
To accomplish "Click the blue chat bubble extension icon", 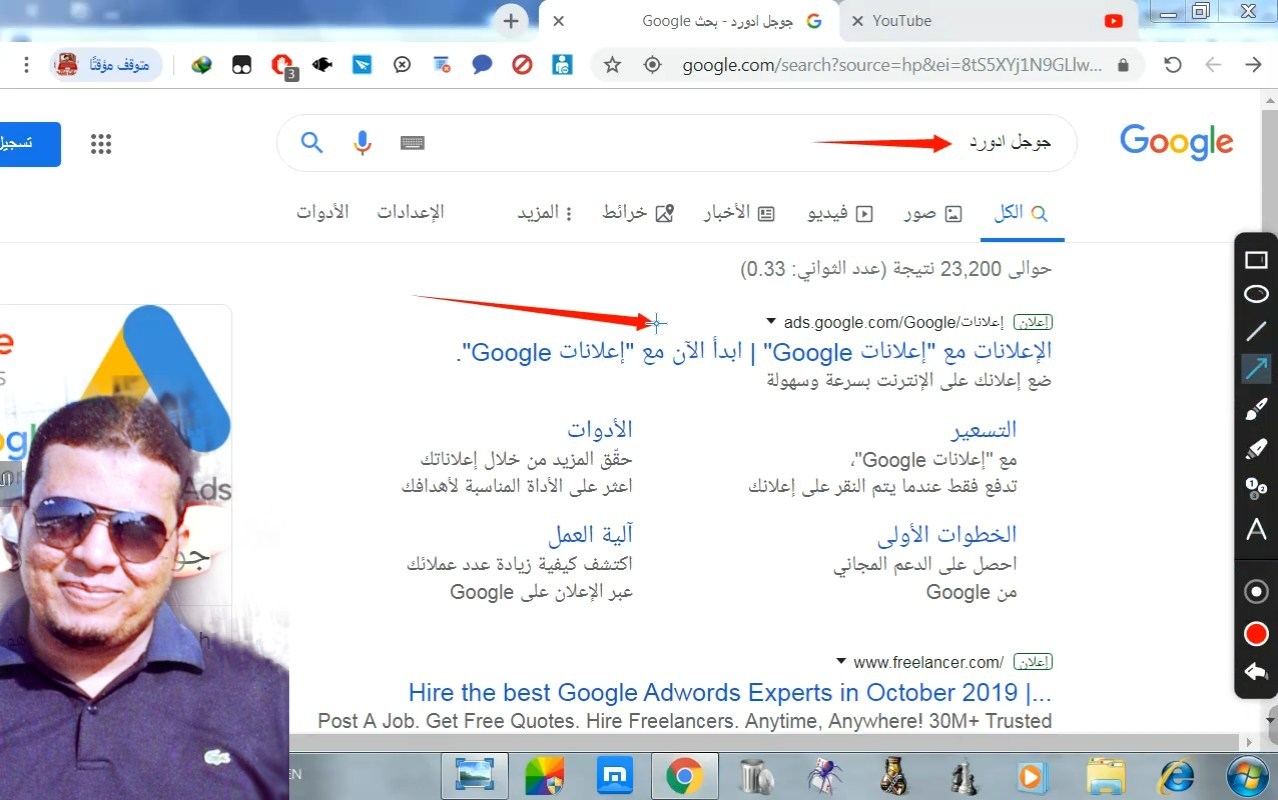I will 482,65.
